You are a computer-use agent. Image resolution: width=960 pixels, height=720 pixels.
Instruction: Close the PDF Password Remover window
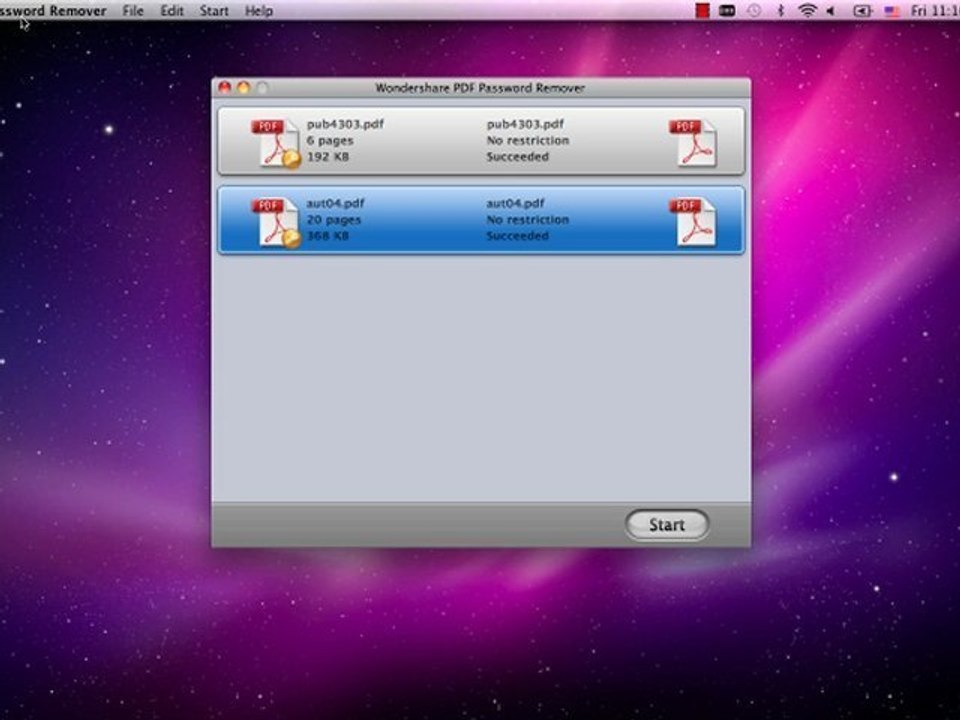(x=225, y=88)
